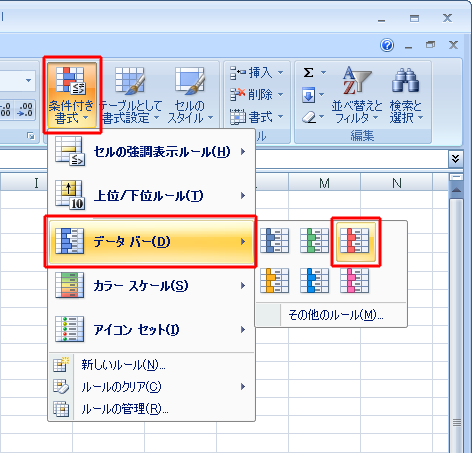
Task: Expand the formula bar double chevron
Action: pyautogui.click(x=455, y=159)
